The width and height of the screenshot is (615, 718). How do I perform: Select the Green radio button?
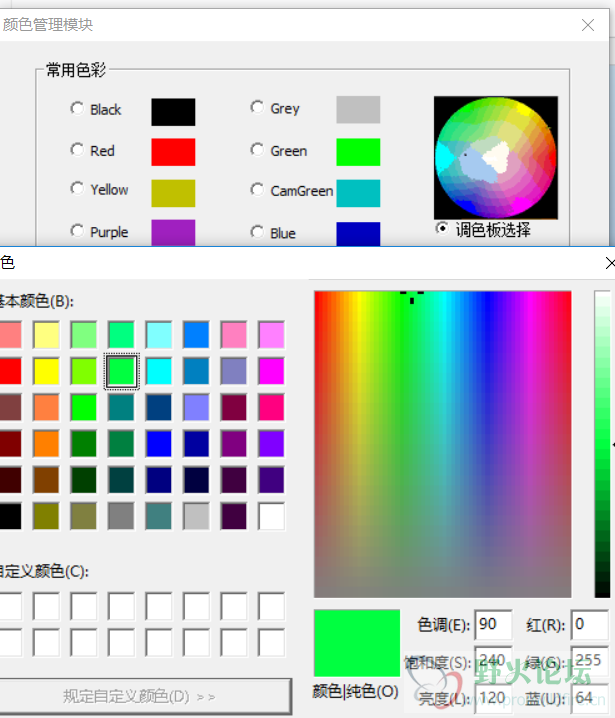[x=257, y=149]
